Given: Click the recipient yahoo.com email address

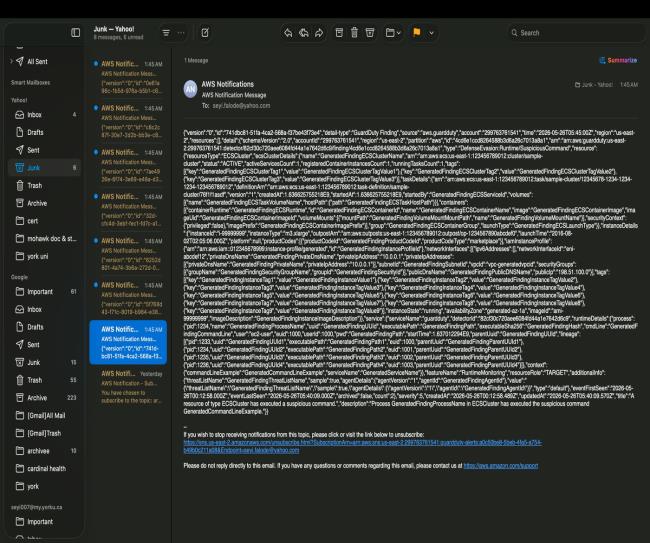Looking at the screenshot, I should pos(241,106).
